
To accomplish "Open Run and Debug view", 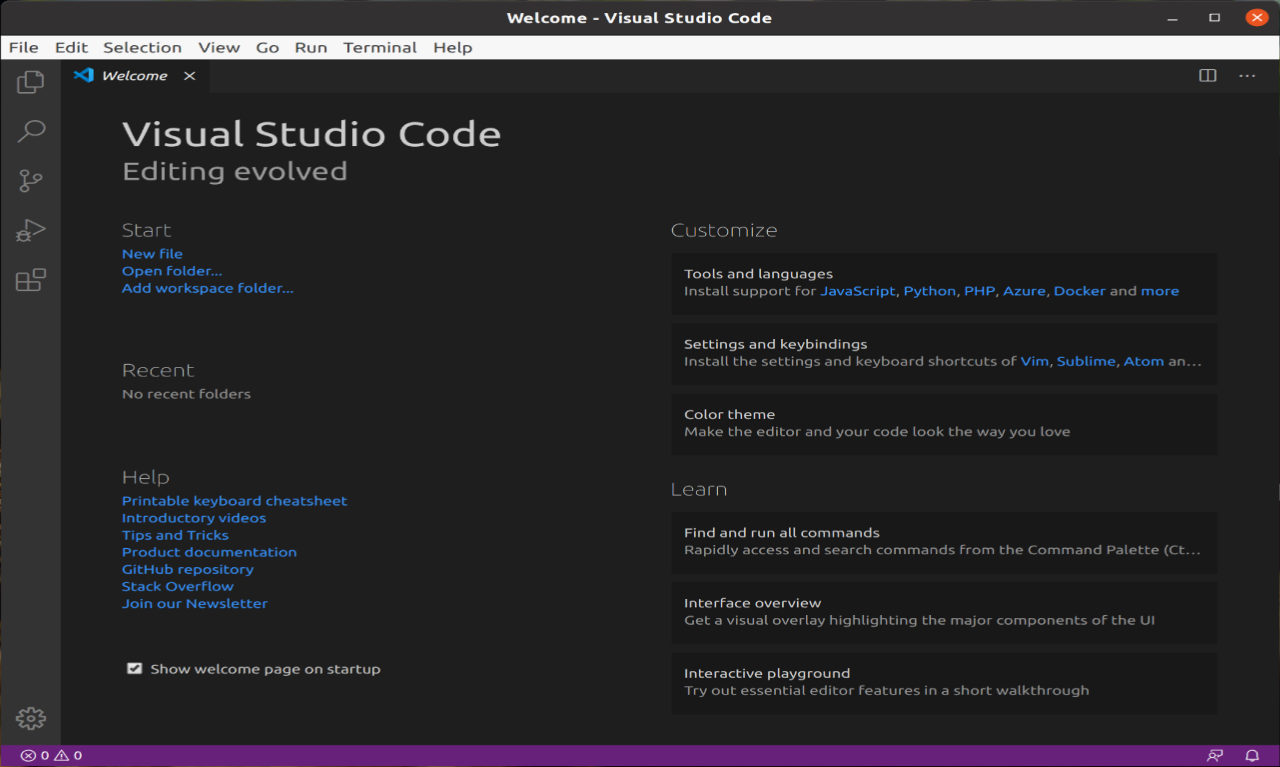I will click(31, 230).
